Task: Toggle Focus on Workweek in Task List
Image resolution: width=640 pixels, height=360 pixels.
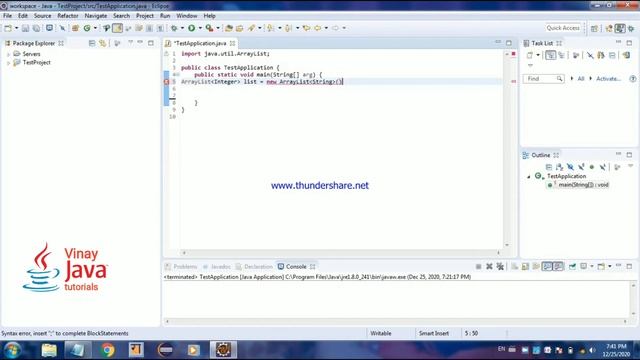Action: (576, 55)
